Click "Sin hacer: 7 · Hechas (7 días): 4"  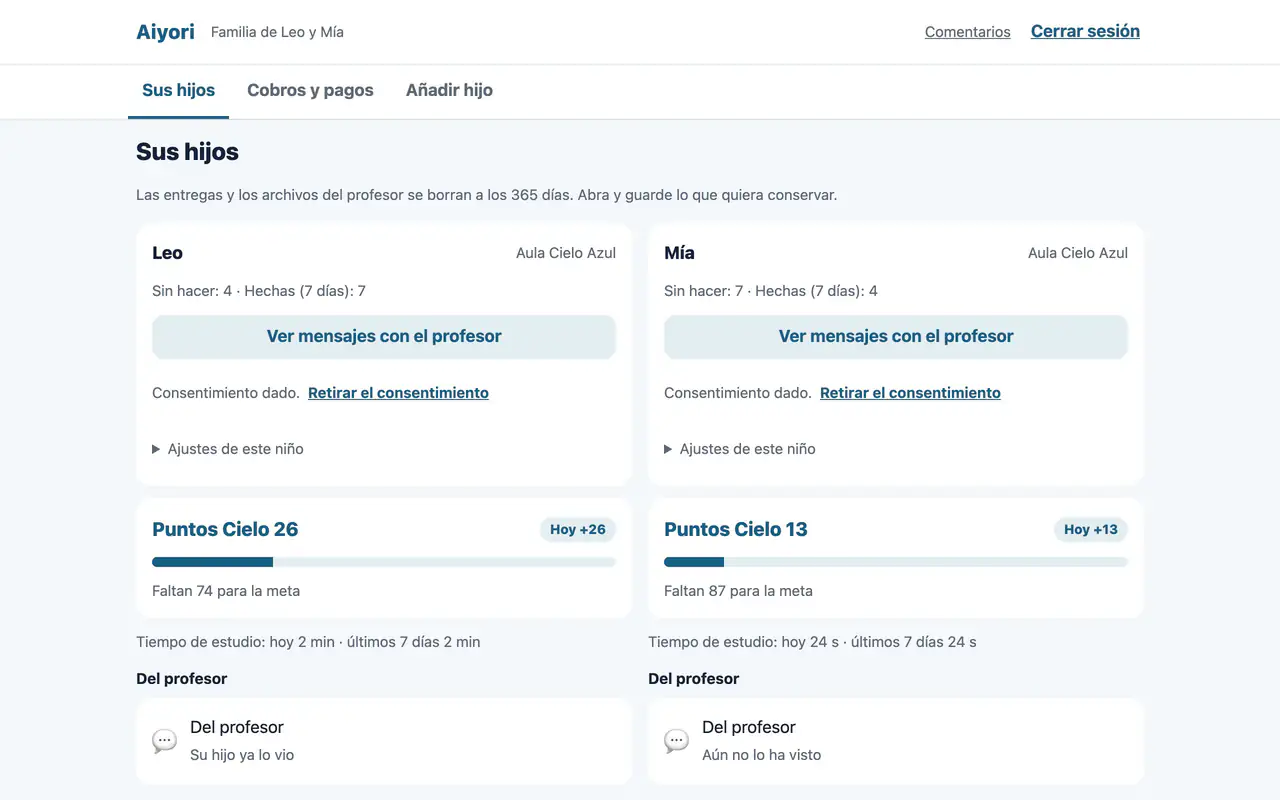tap(771, 291)
